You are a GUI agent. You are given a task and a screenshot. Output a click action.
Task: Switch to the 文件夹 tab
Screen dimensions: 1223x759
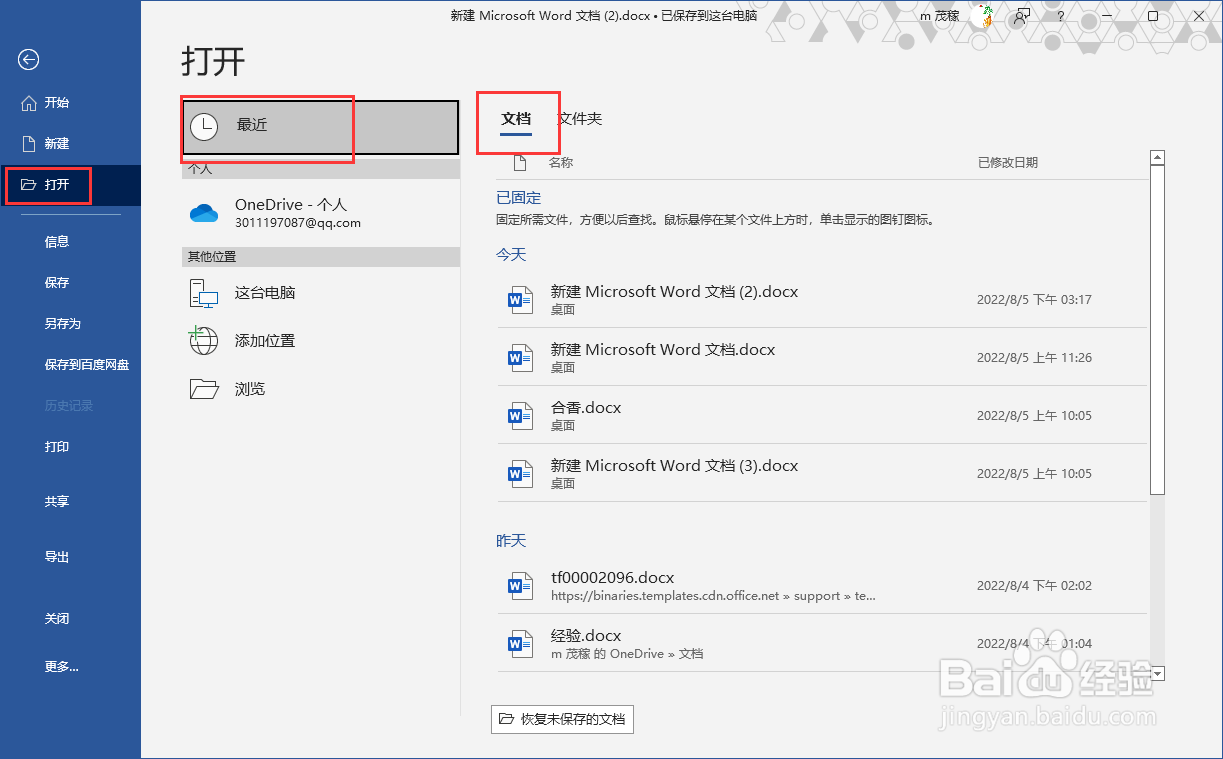click(579, 119)
